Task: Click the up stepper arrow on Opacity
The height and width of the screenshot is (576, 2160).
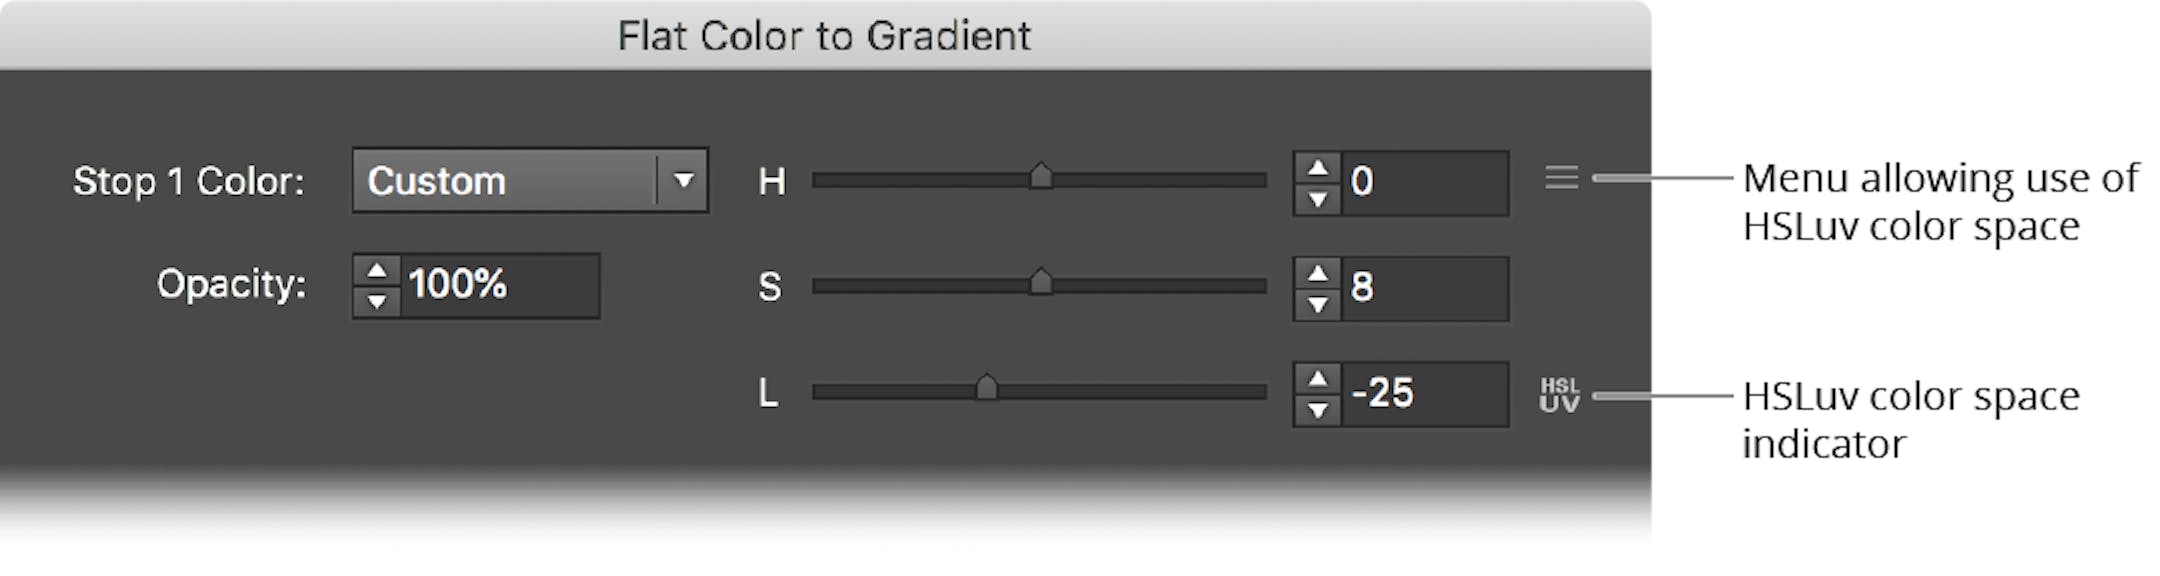Action: tap(378, 271)
